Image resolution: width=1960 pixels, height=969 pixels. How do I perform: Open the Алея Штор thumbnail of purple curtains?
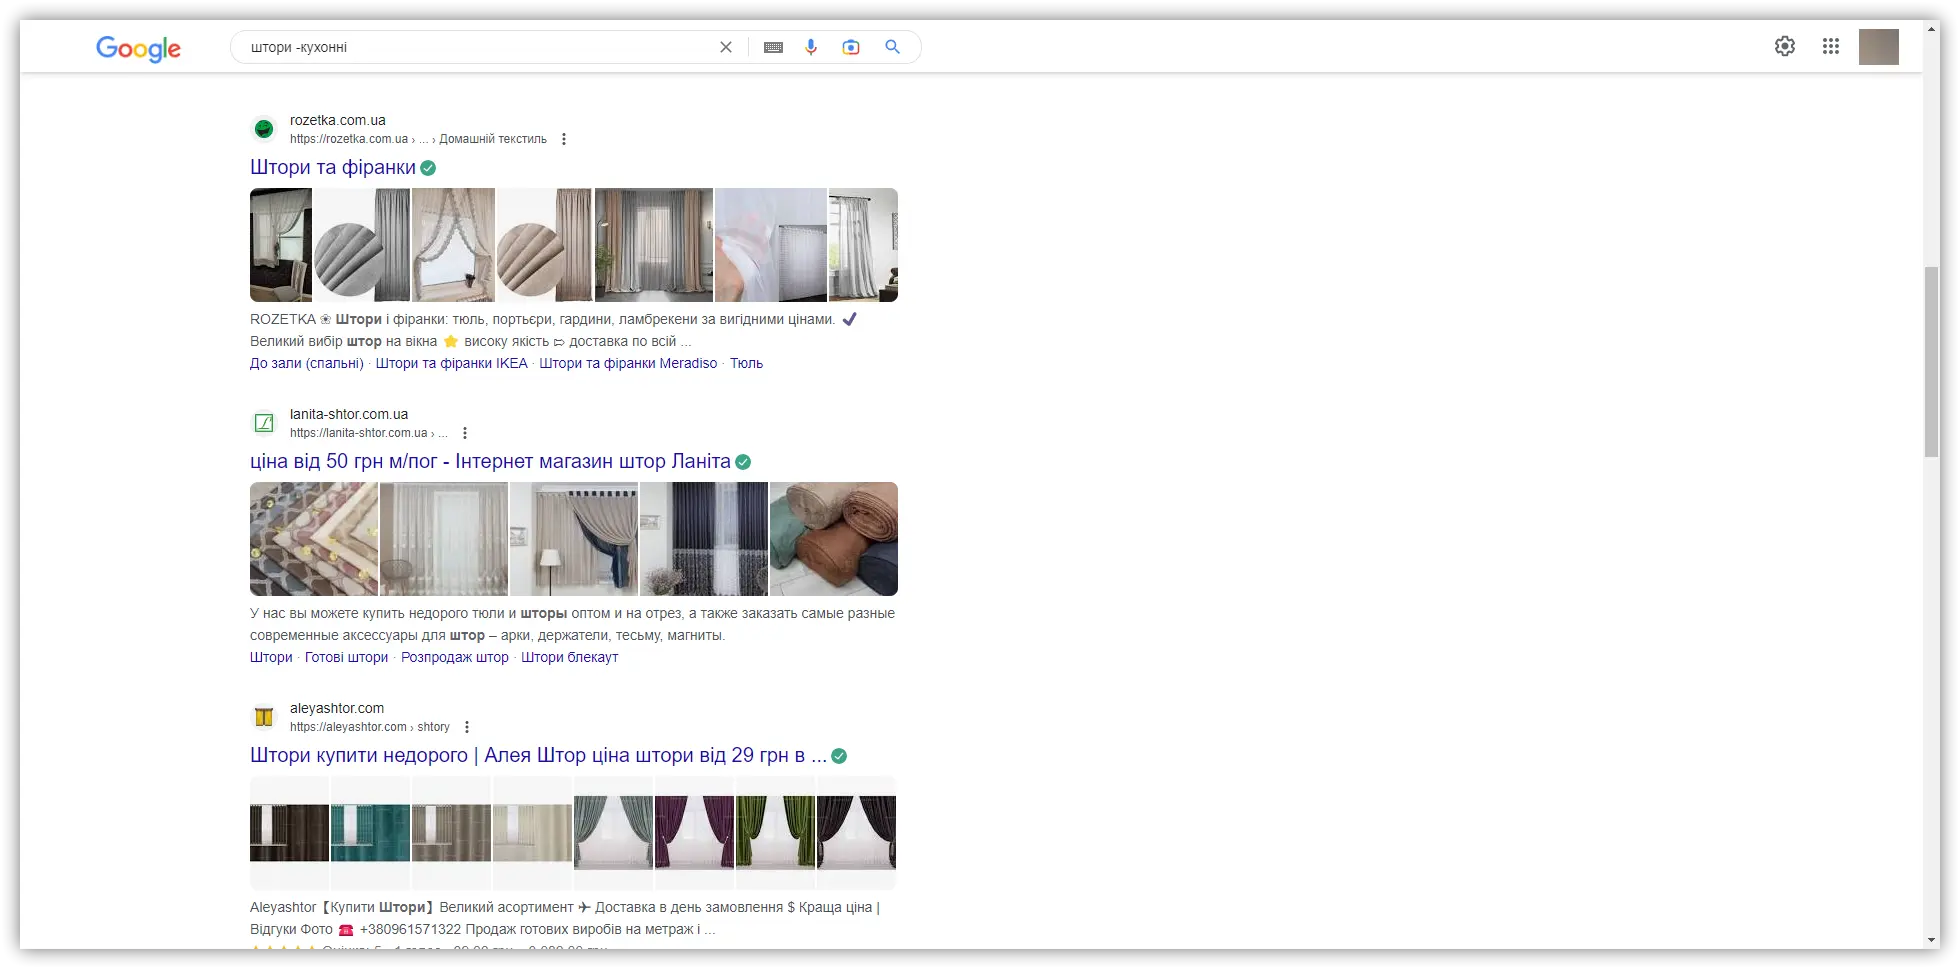coord(695,833)
